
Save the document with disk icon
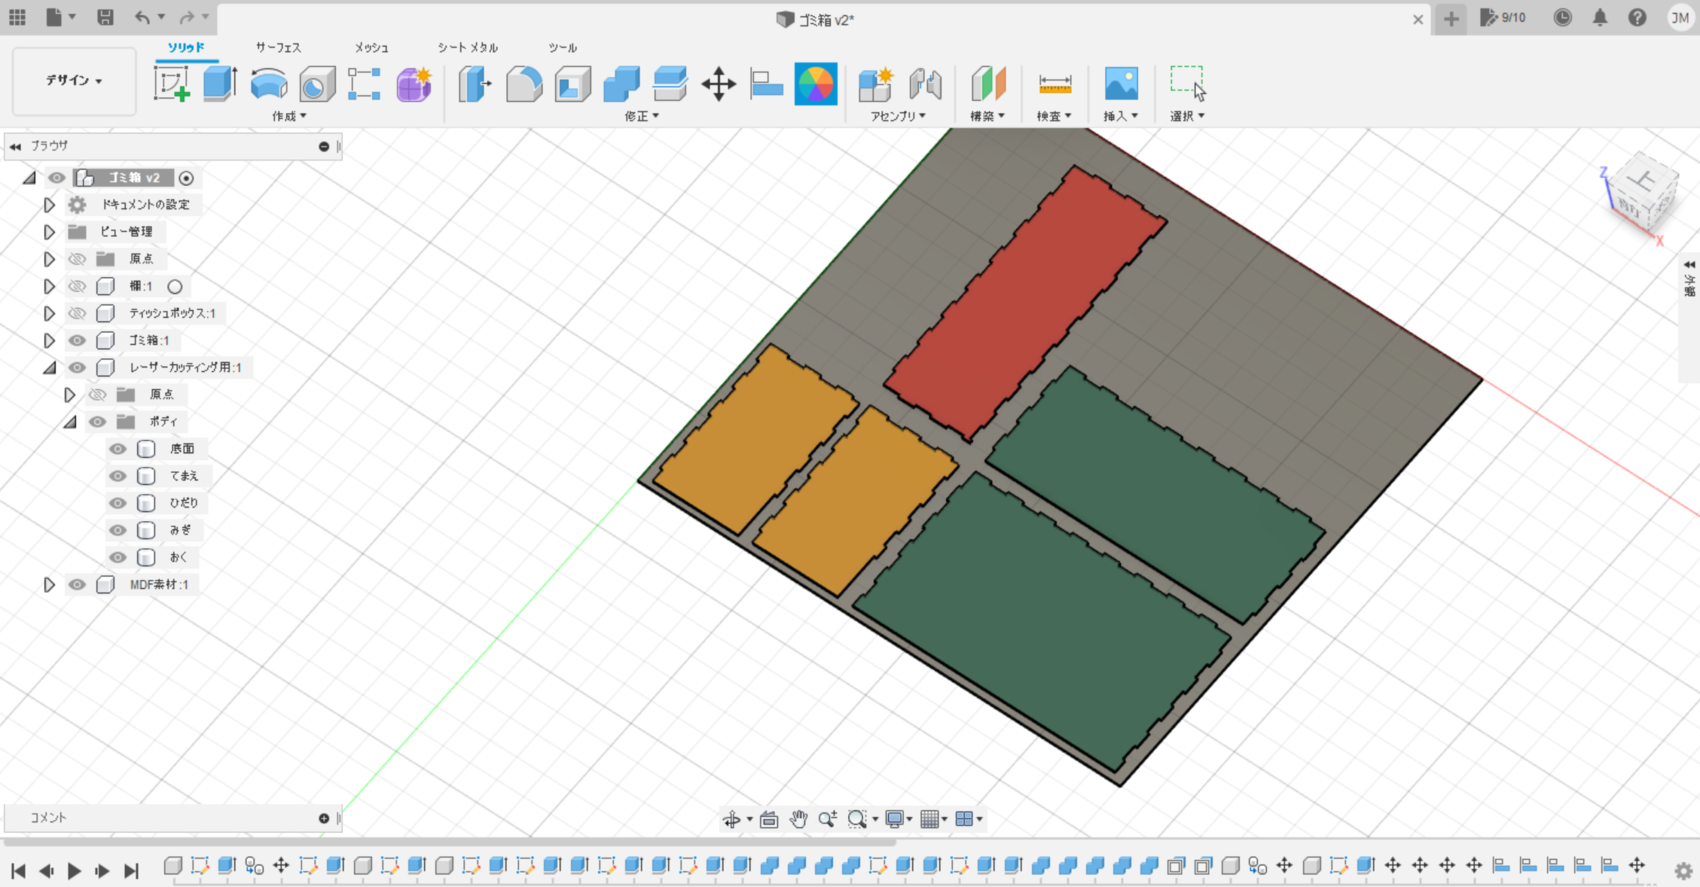pyautogui.click(x=105, y=17)
